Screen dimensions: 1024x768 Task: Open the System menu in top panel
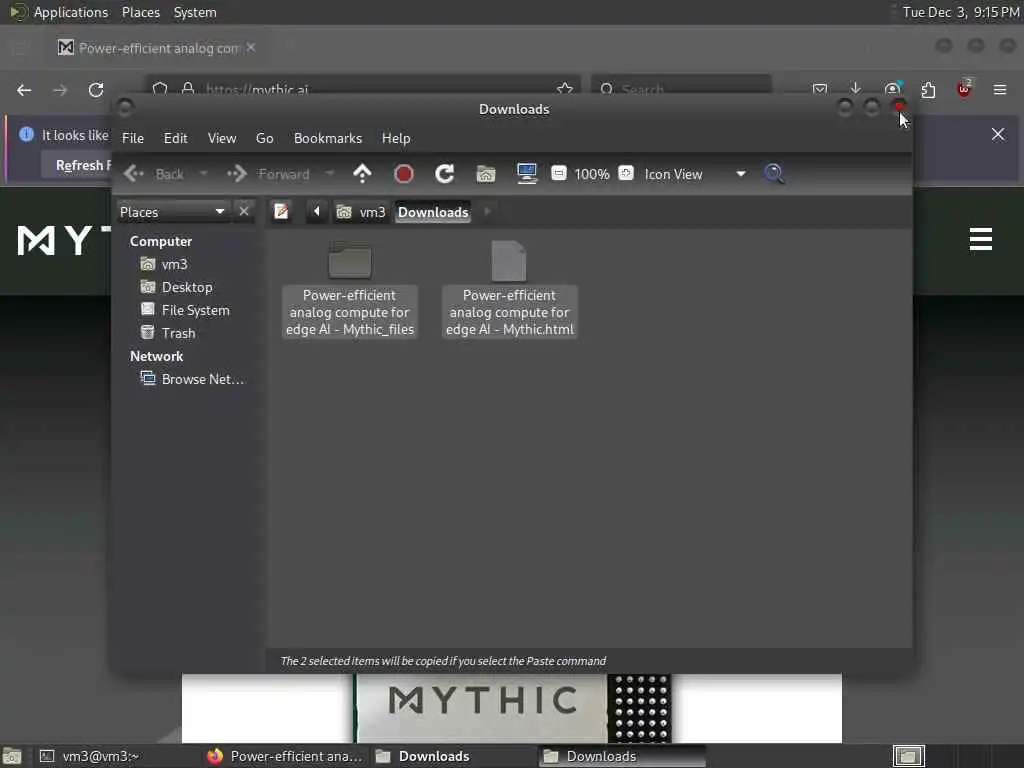coord(195,12)
